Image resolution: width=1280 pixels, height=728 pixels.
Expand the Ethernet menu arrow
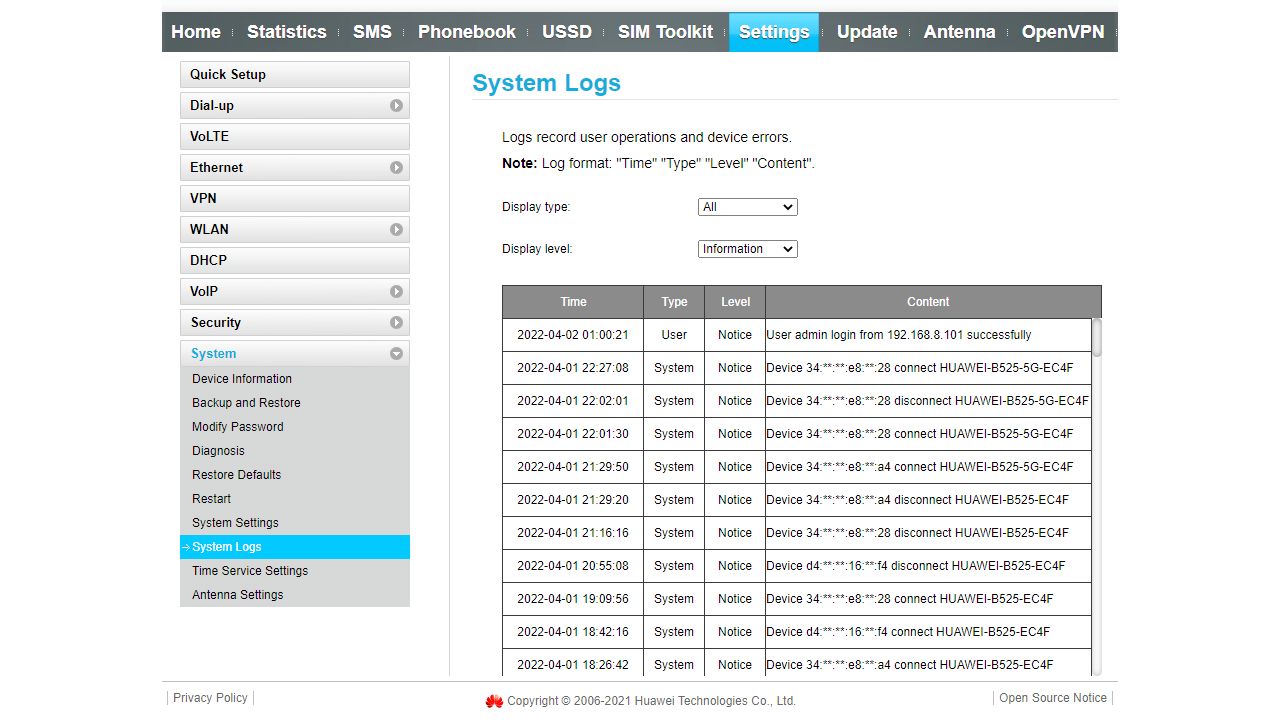(x=396, y=167)
